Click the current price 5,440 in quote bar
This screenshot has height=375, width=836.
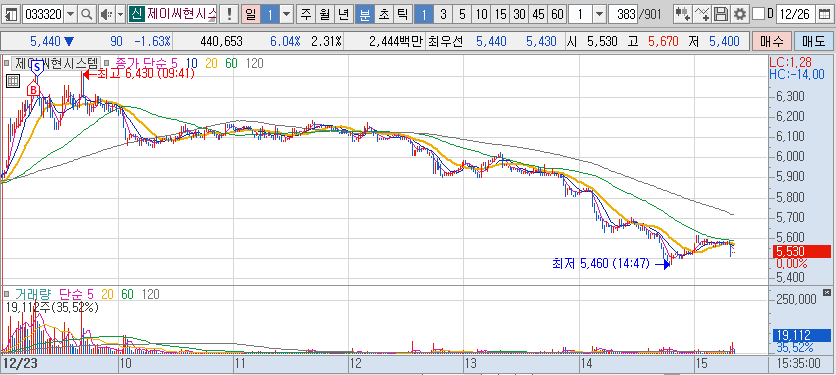(45, 41)
